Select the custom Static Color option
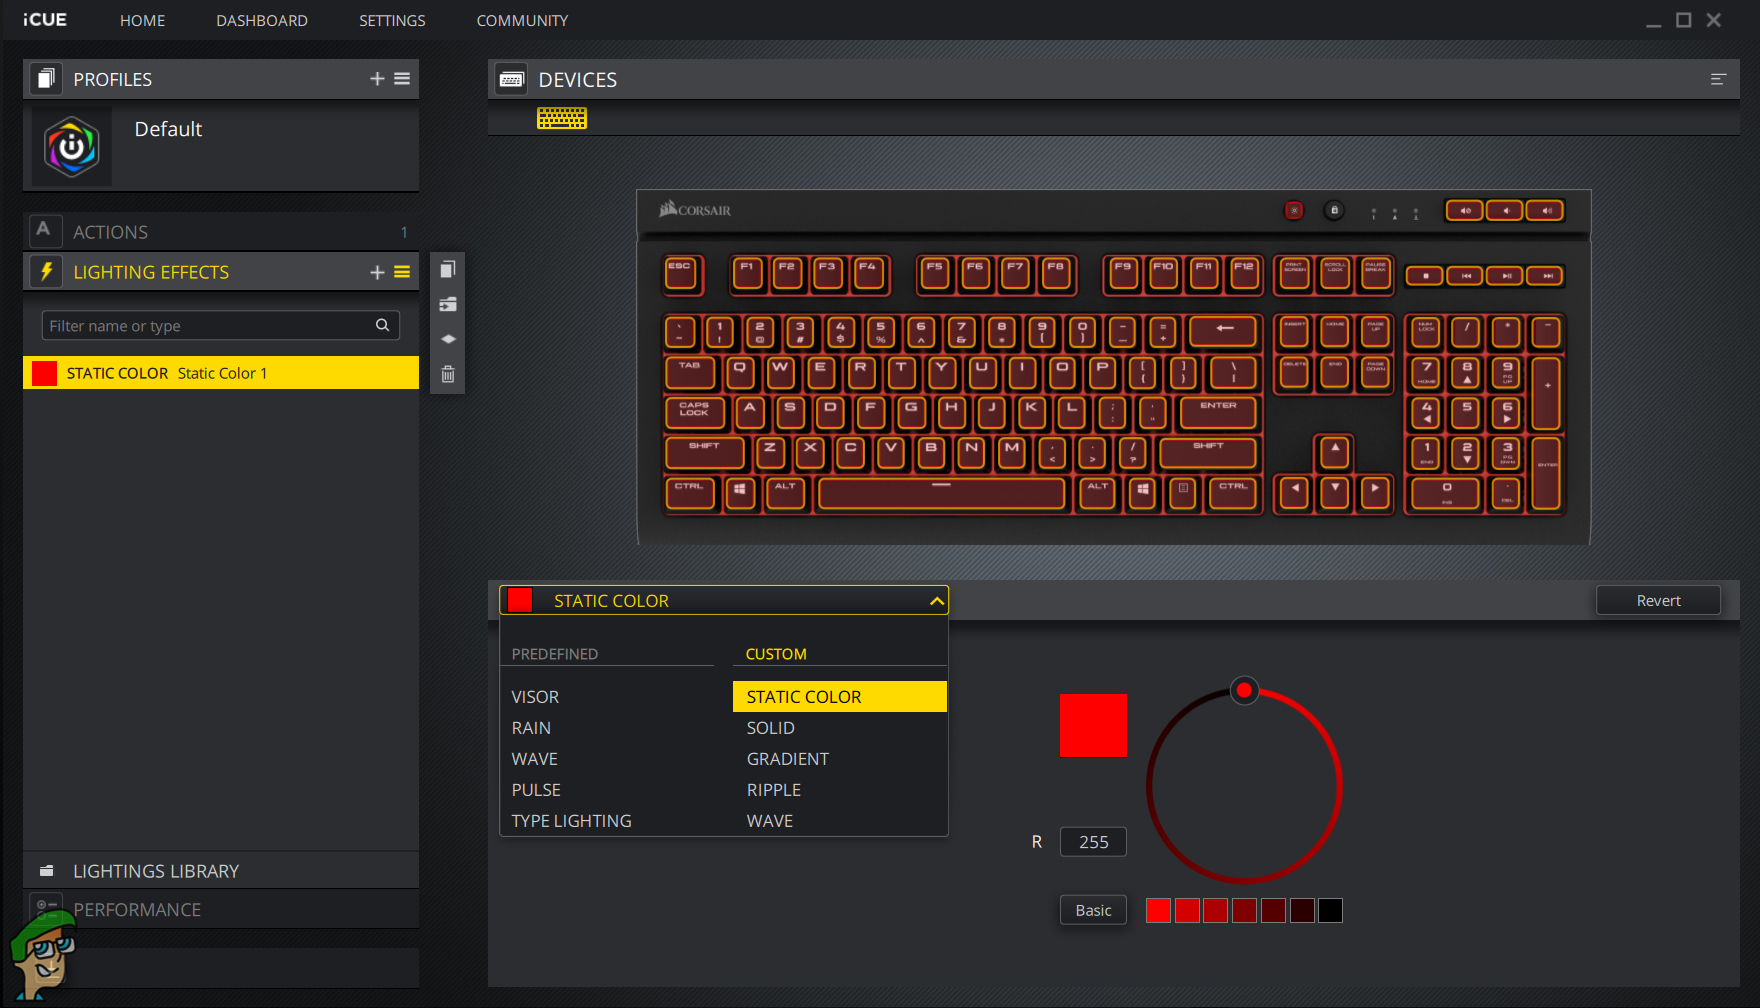 coord(840,697)
